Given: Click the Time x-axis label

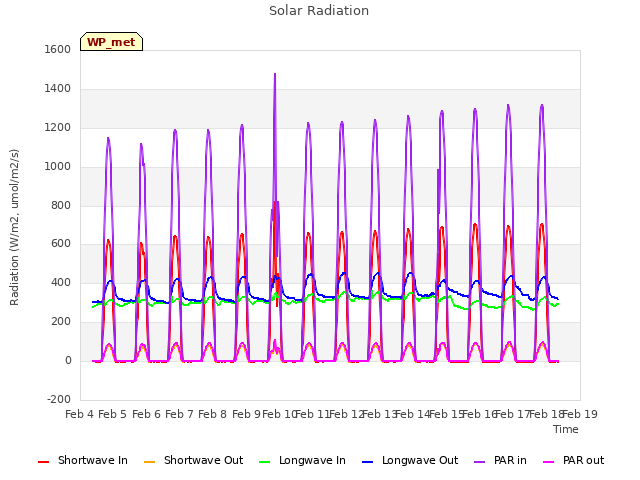Looking at the screenshot, I should click(x=566, y=429).
